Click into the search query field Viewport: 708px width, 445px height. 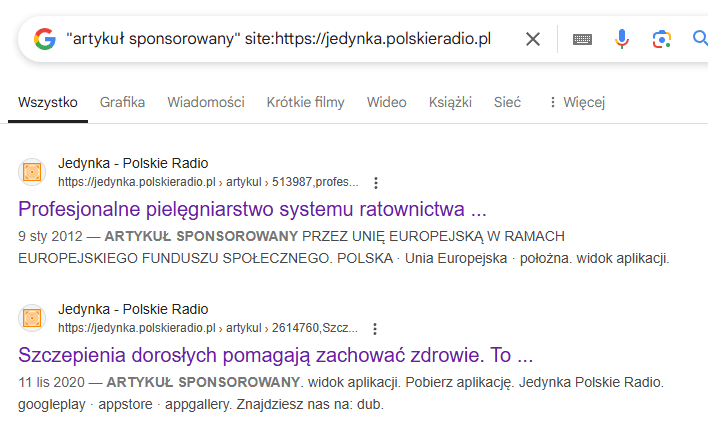(x=280, y=39)
